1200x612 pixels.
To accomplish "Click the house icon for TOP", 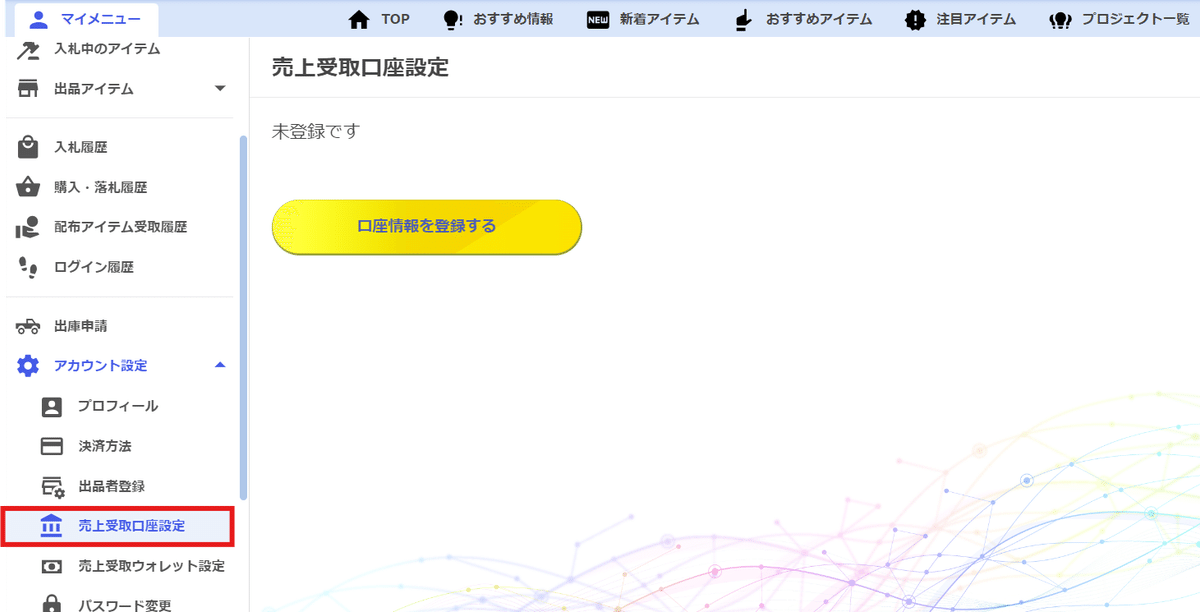I will pyautogui.click(x=358, y=19).
